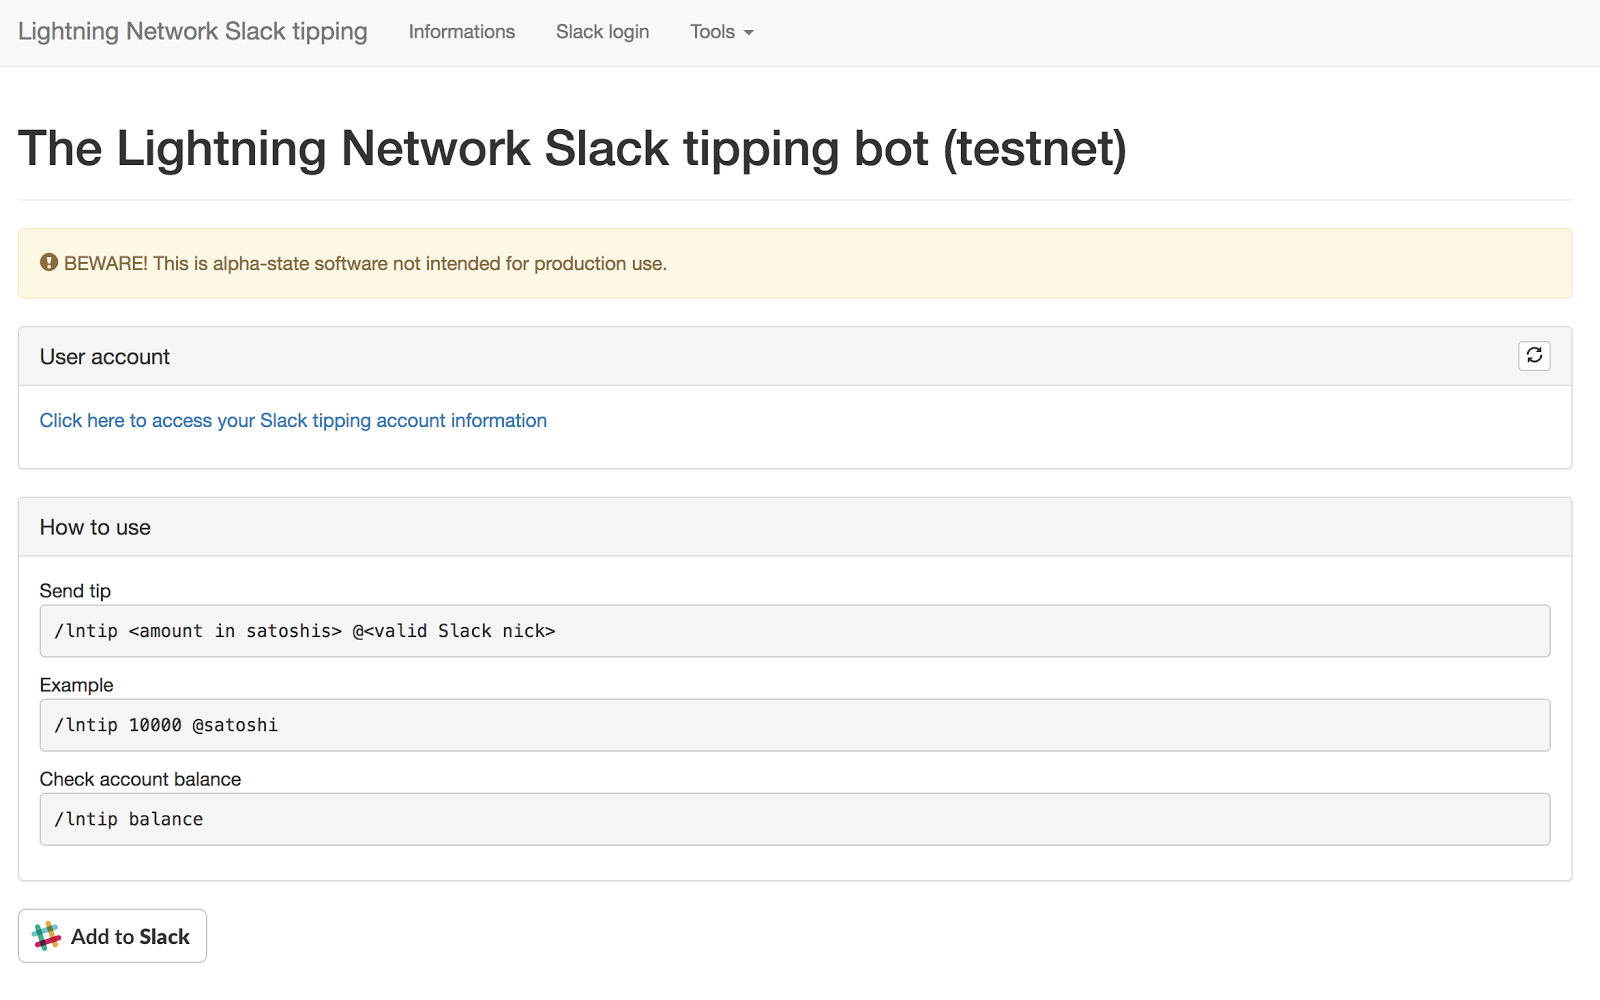This screenshot has height=1000, width=1600.
Task: Select Slack login from navigation bar
Action: tap(602, 31)
